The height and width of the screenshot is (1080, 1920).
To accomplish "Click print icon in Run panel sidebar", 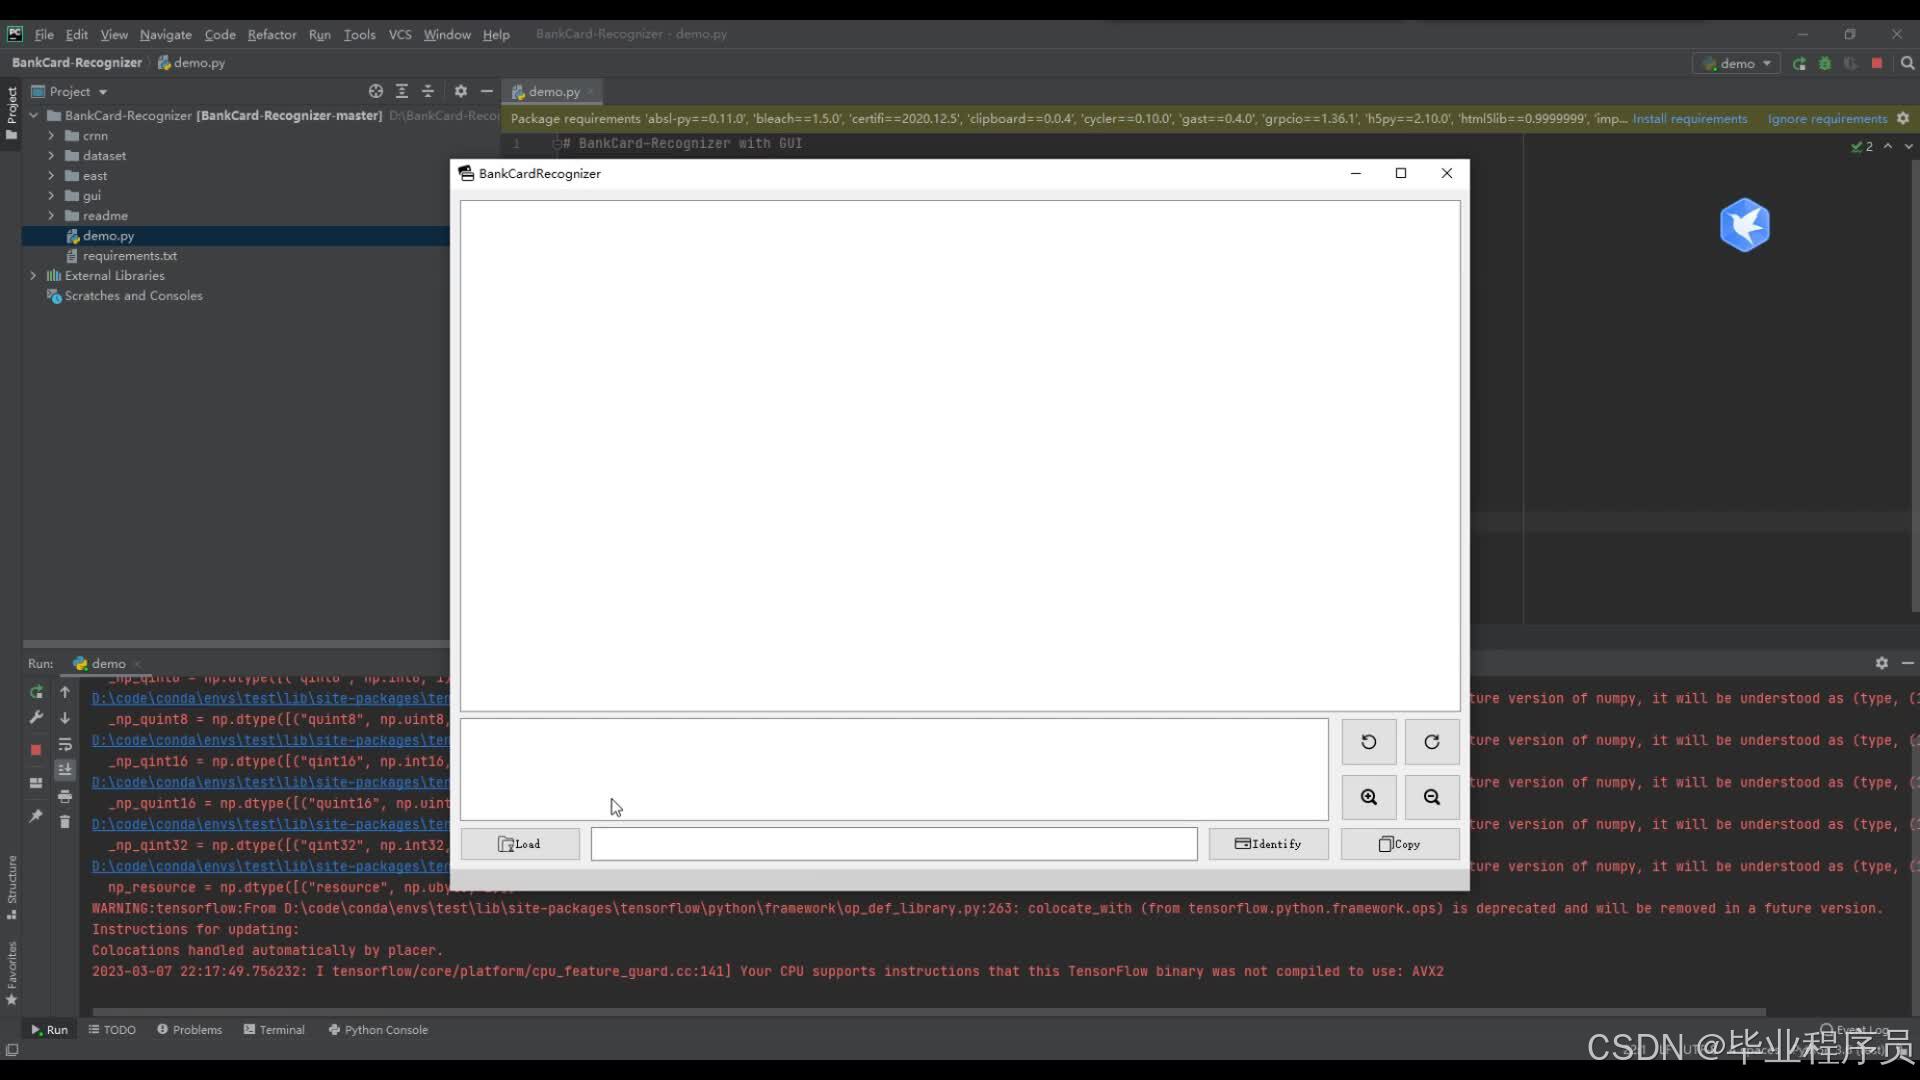I will tap(65, 796).
